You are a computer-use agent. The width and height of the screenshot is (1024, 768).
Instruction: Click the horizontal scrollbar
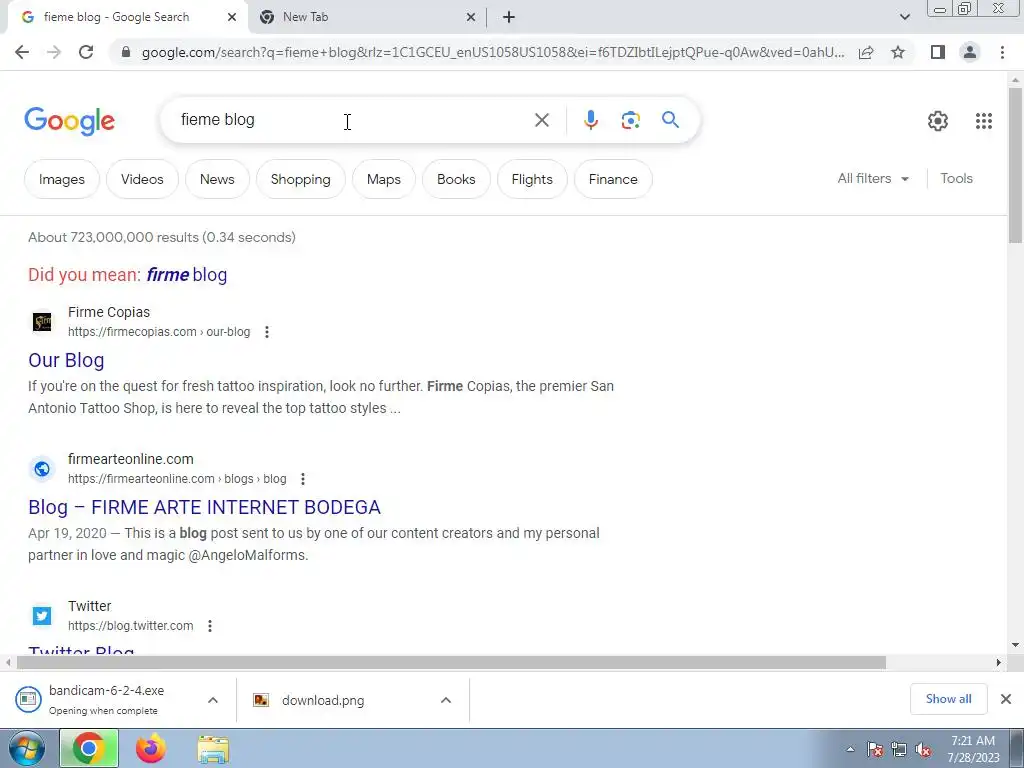[x=451, y=662]
